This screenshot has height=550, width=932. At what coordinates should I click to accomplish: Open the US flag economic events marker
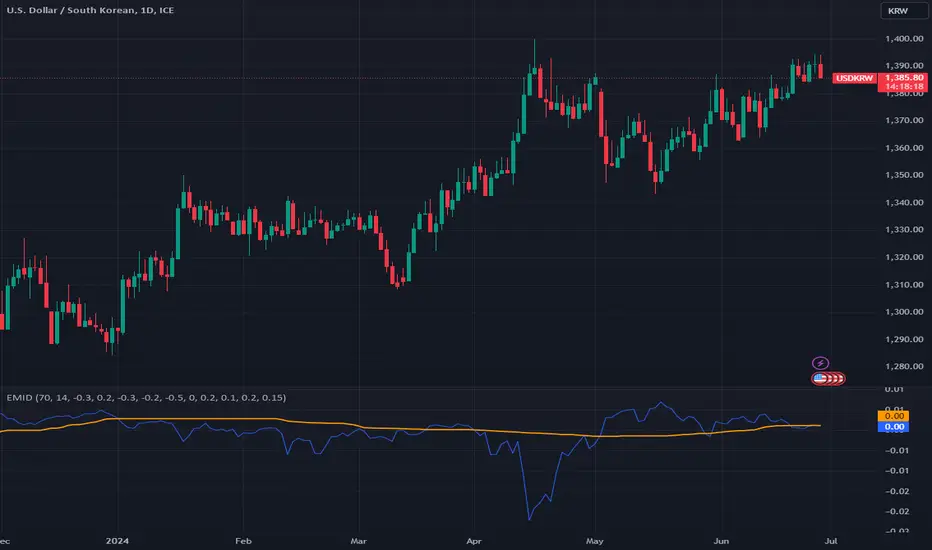click(828, 378)
